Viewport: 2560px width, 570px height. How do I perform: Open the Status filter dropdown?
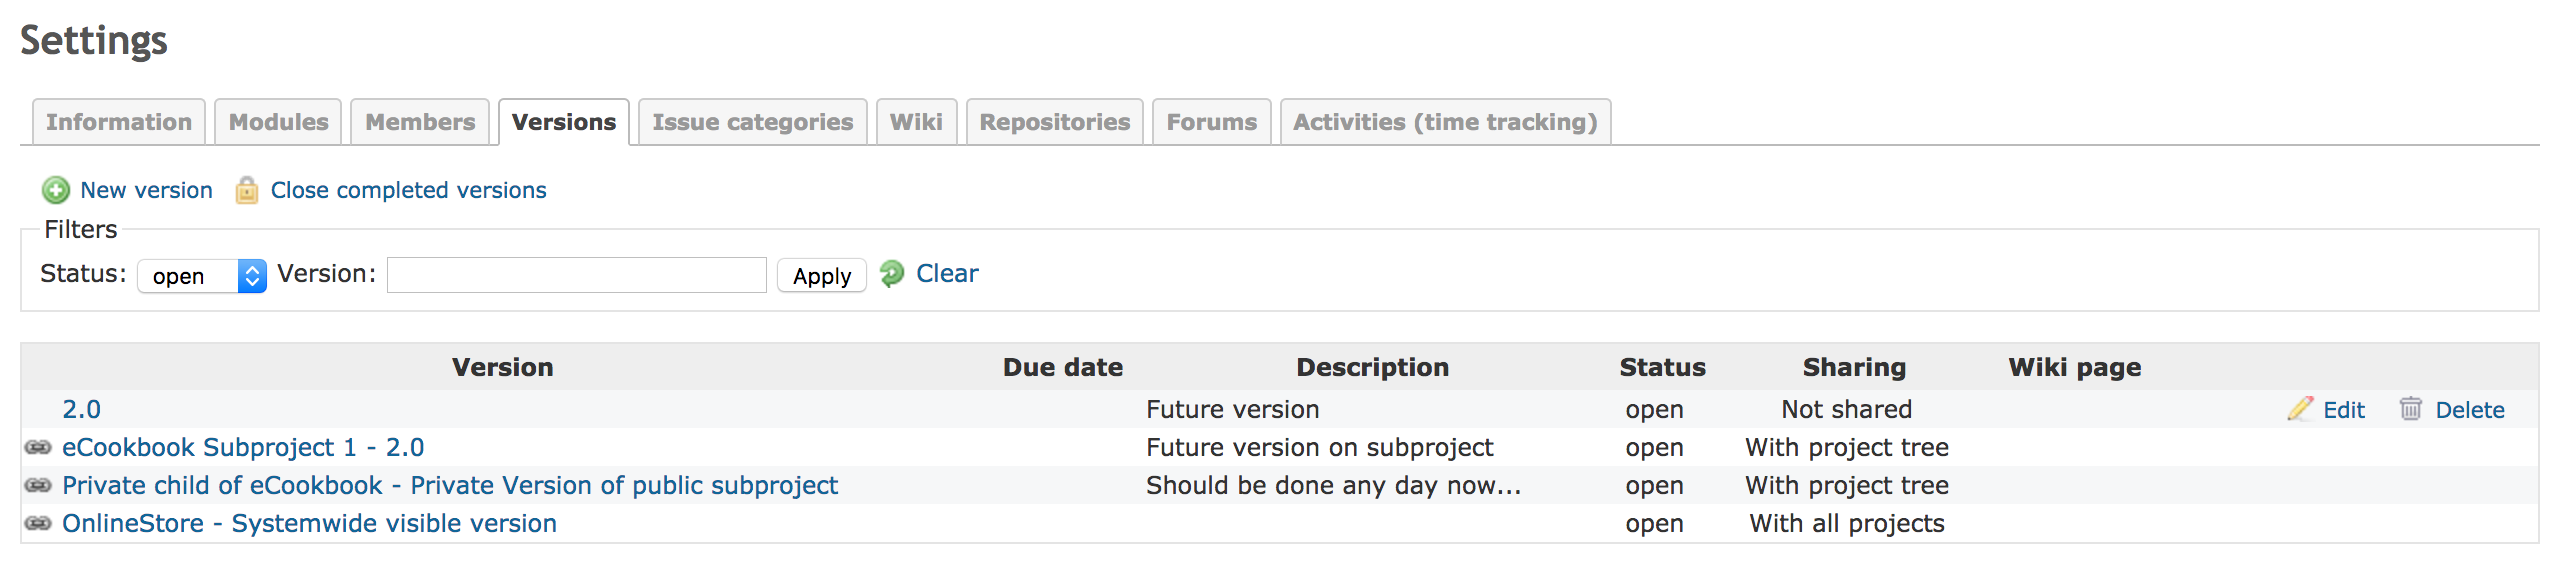(x=202, y=275)
